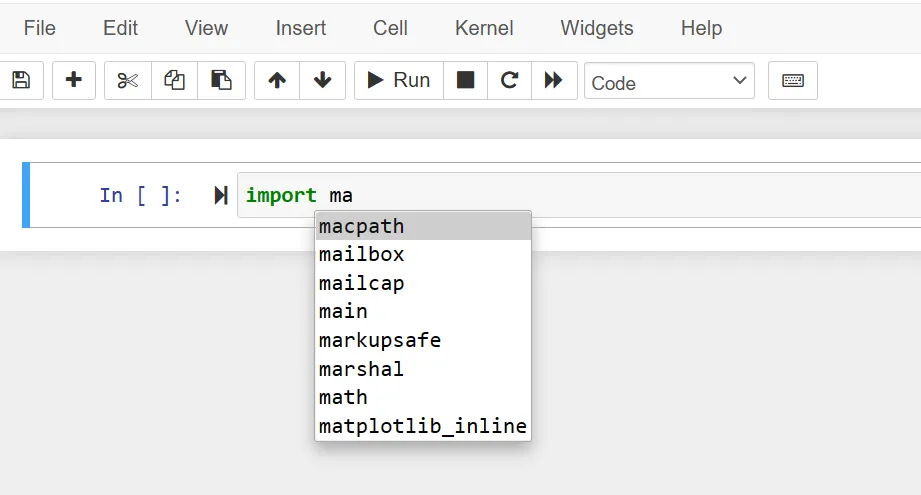Interrupt the kernel with stop icon
Viewport: 921px width, 495px height.
pos(465,80)
